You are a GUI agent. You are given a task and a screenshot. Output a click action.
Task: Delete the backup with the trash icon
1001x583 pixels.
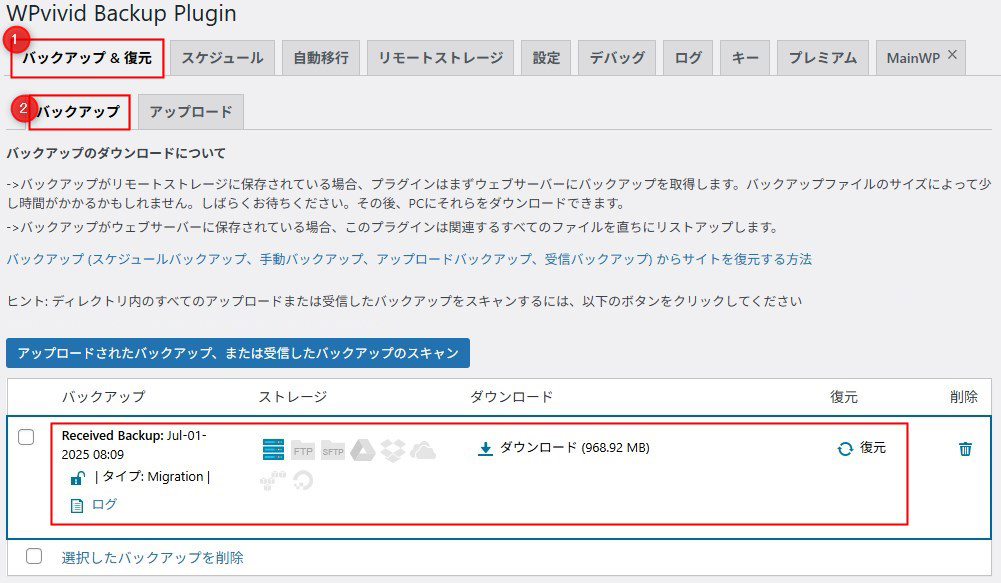pos(965,449)
